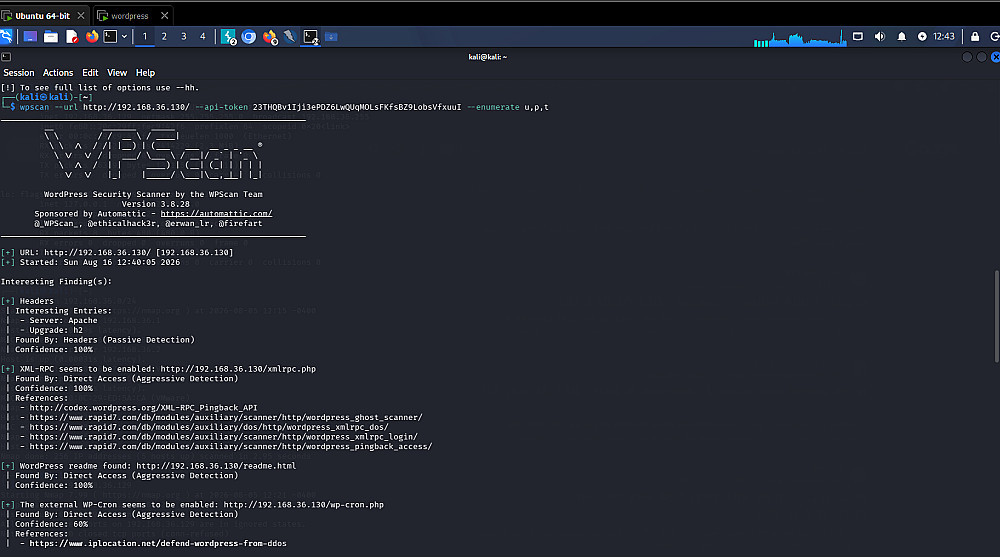This screenshot has height=557, width=1000.
Task: Open the Session menu
Action: tap(18, 73)
